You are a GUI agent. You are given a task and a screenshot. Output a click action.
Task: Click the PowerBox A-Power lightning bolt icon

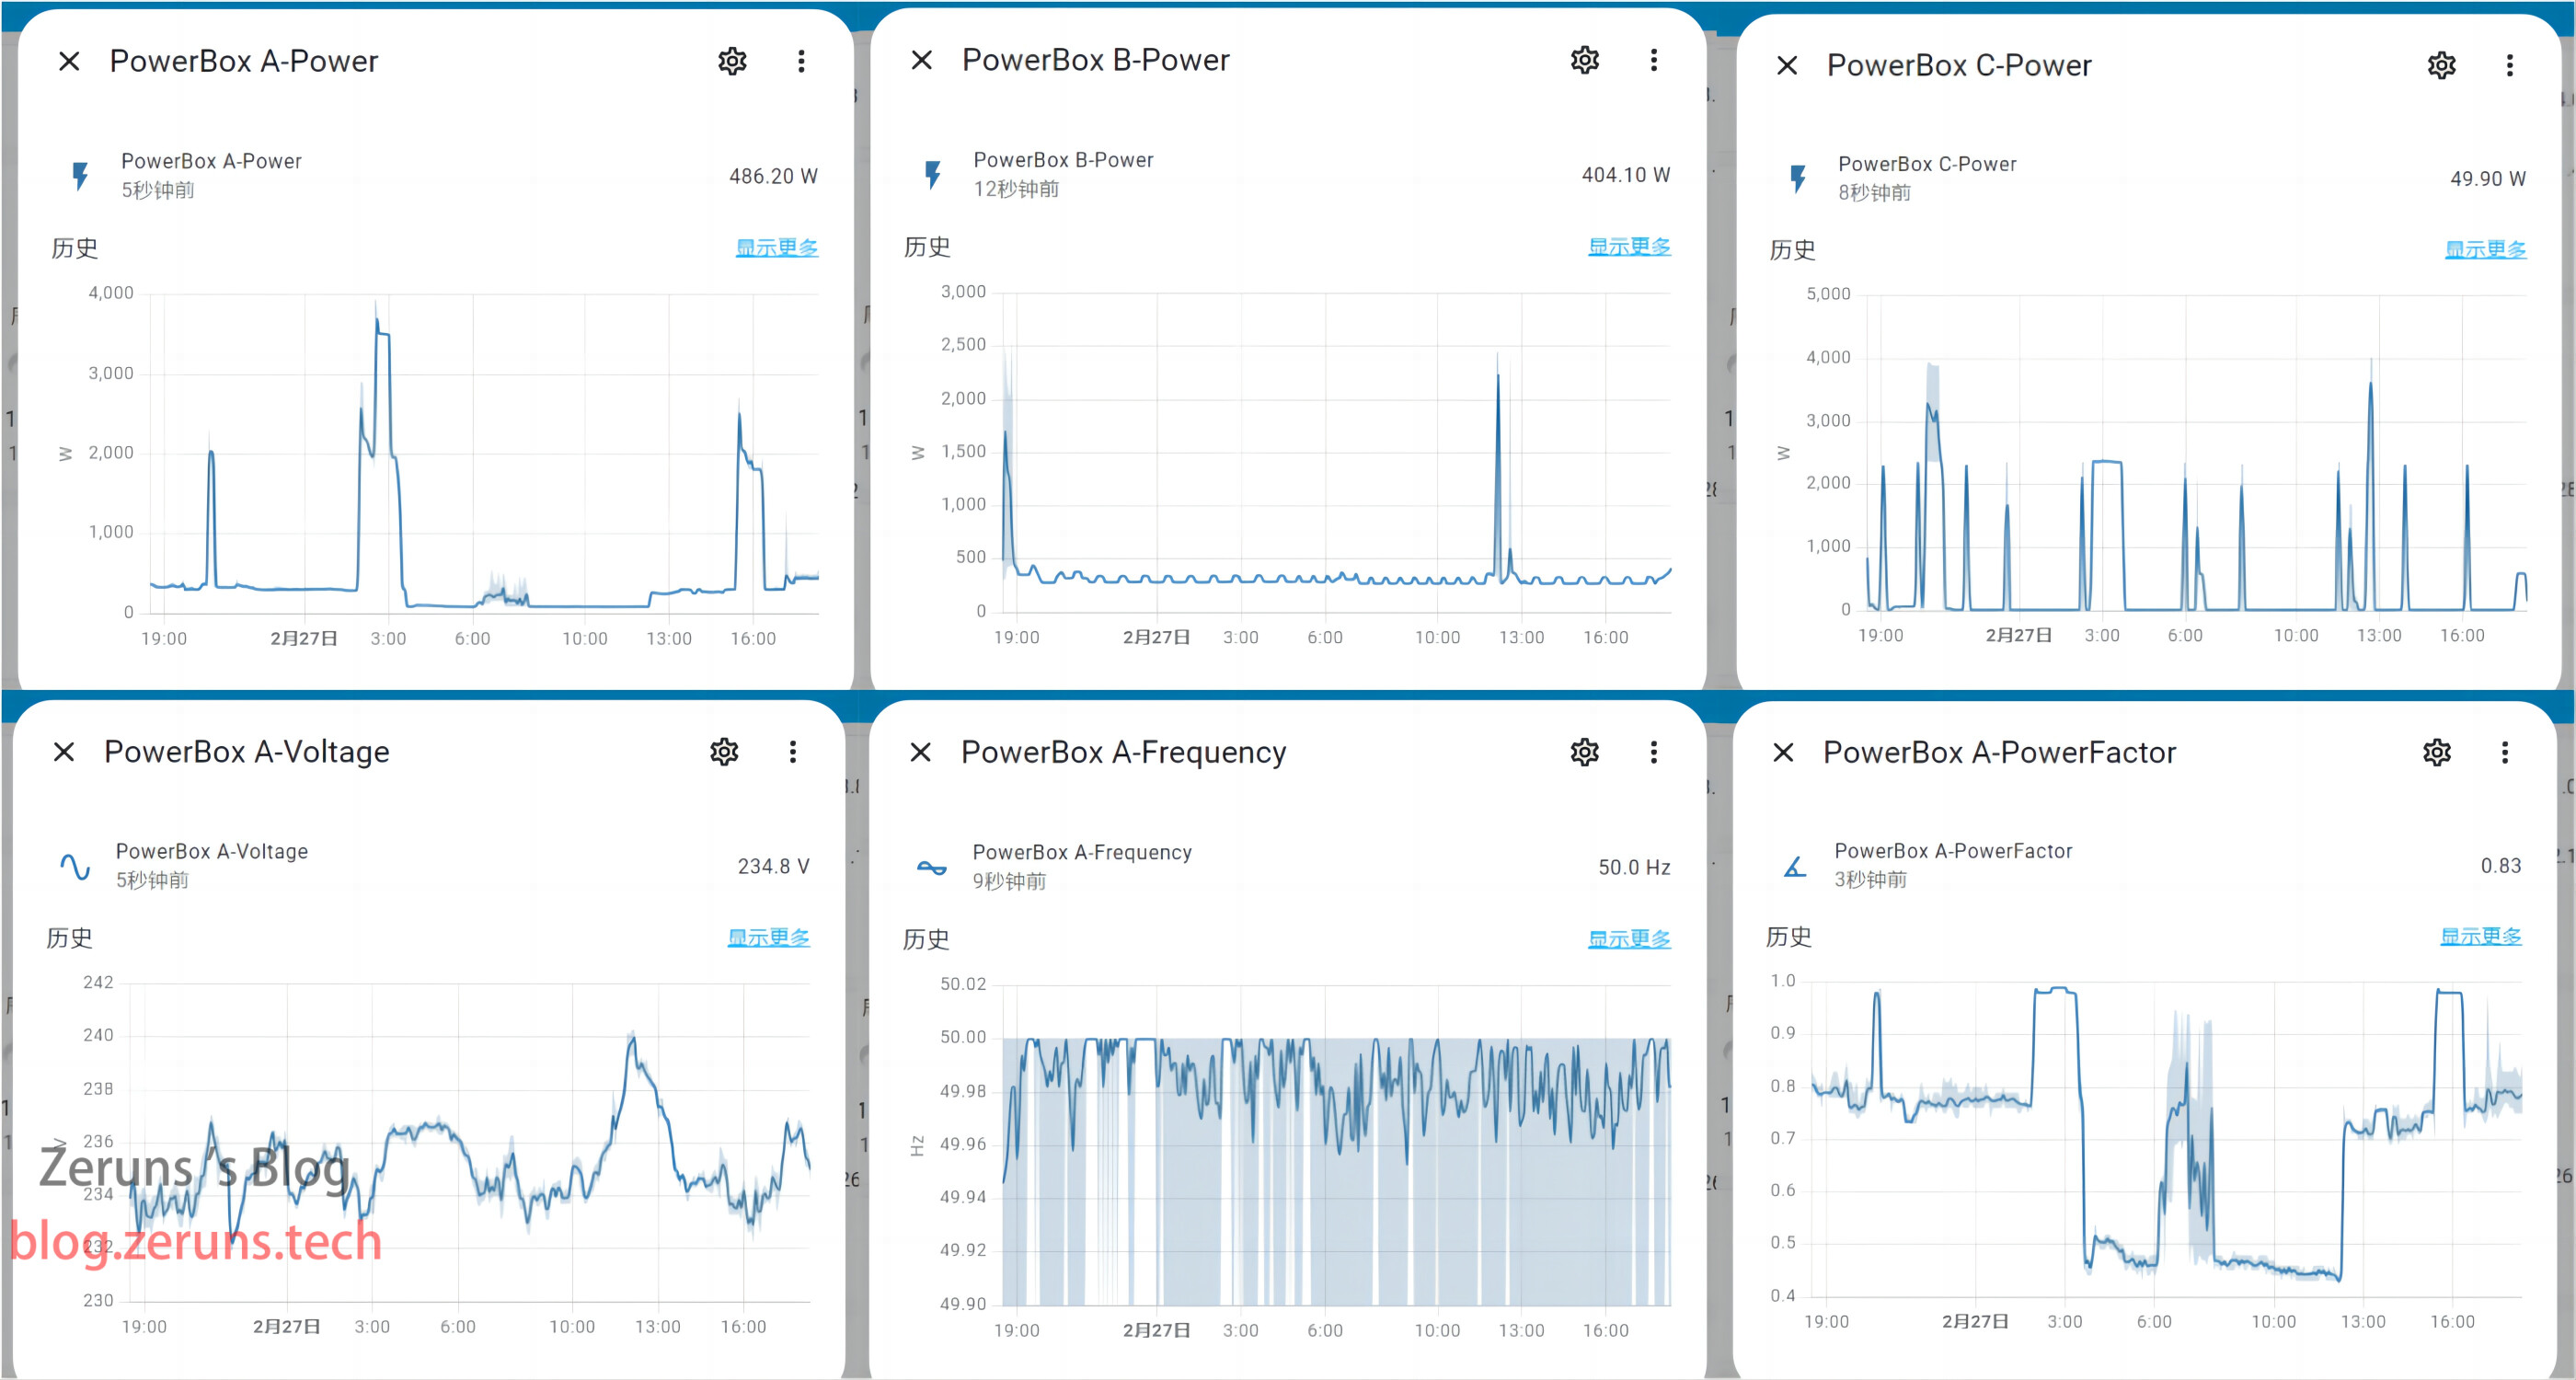coord(81,176)
